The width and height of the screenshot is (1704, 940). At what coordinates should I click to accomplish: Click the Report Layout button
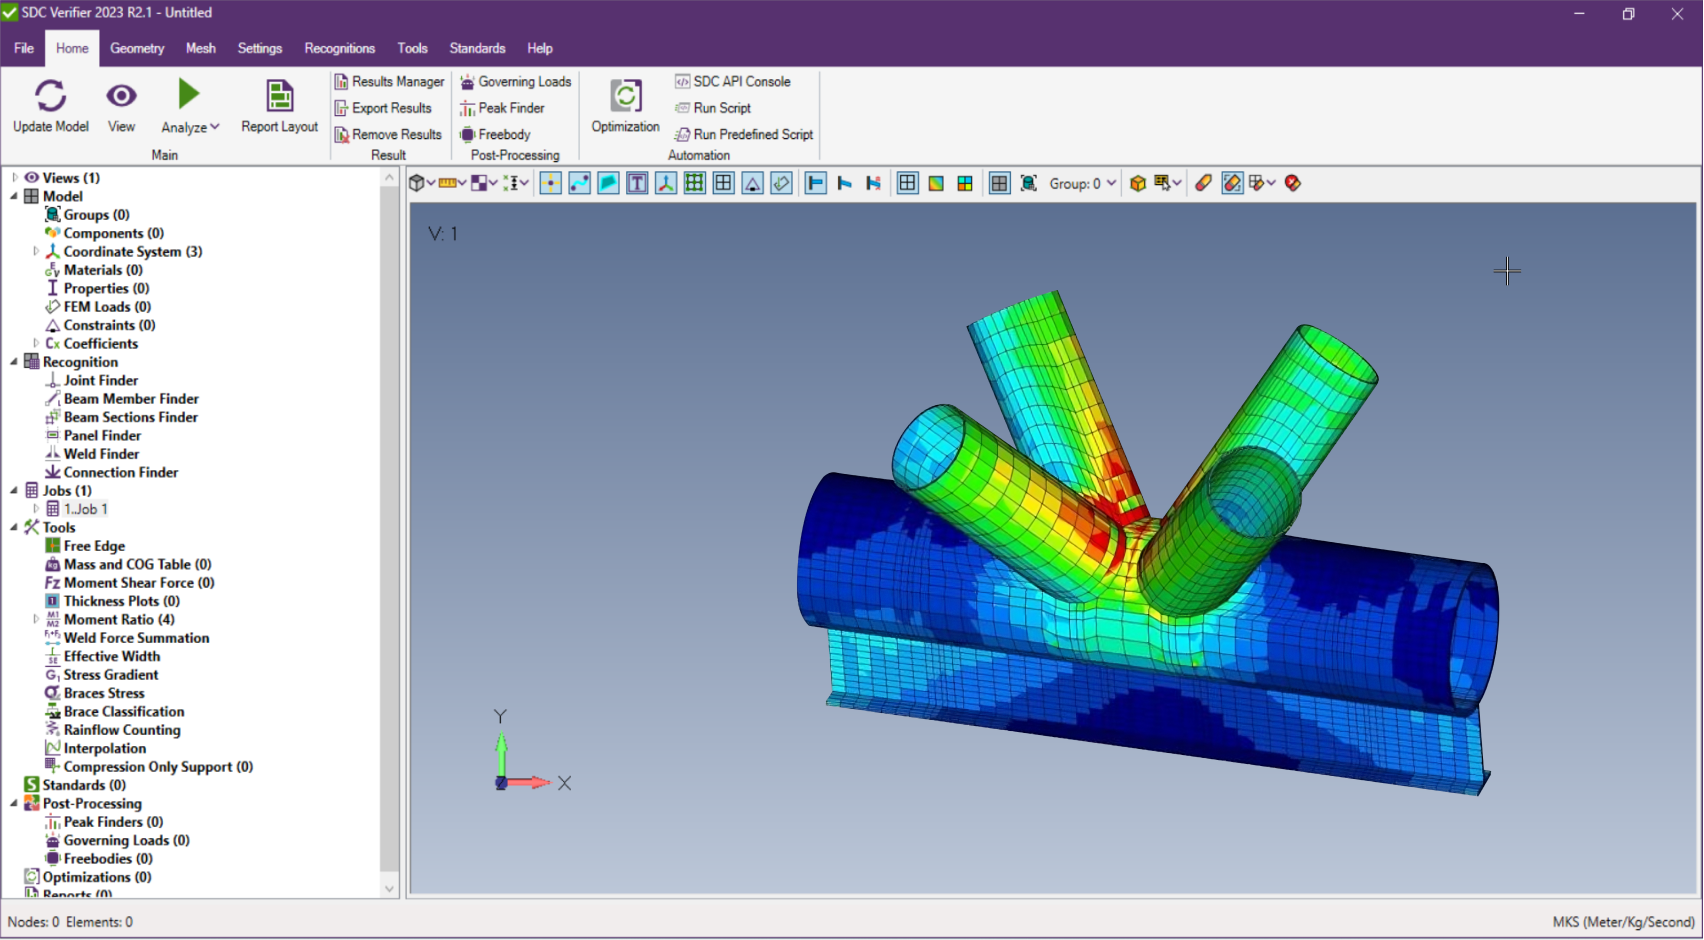tap(279, 107)
